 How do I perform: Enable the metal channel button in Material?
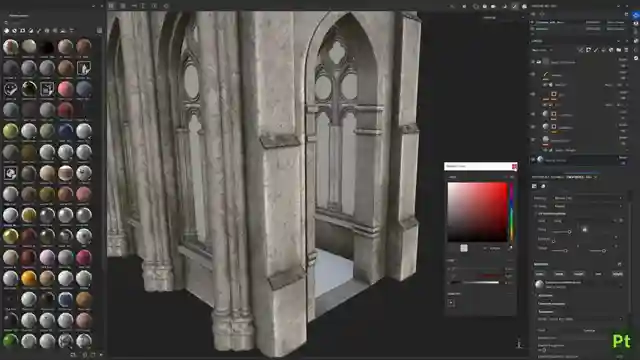tap(559, 274)
